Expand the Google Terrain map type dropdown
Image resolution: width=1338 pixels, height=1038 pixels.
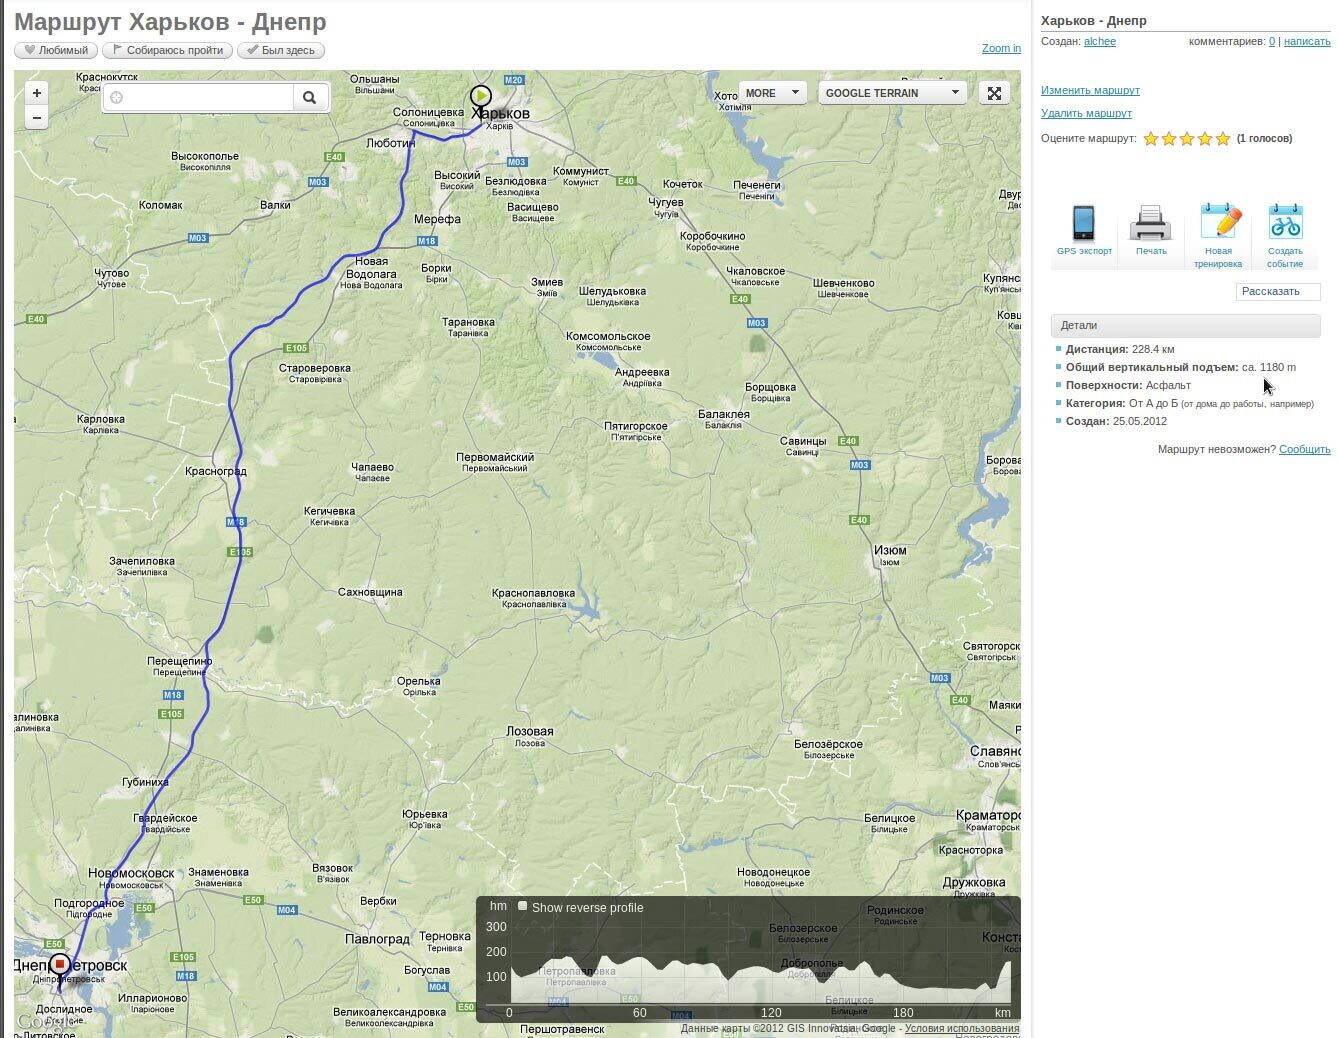click(x=892, y=93)
